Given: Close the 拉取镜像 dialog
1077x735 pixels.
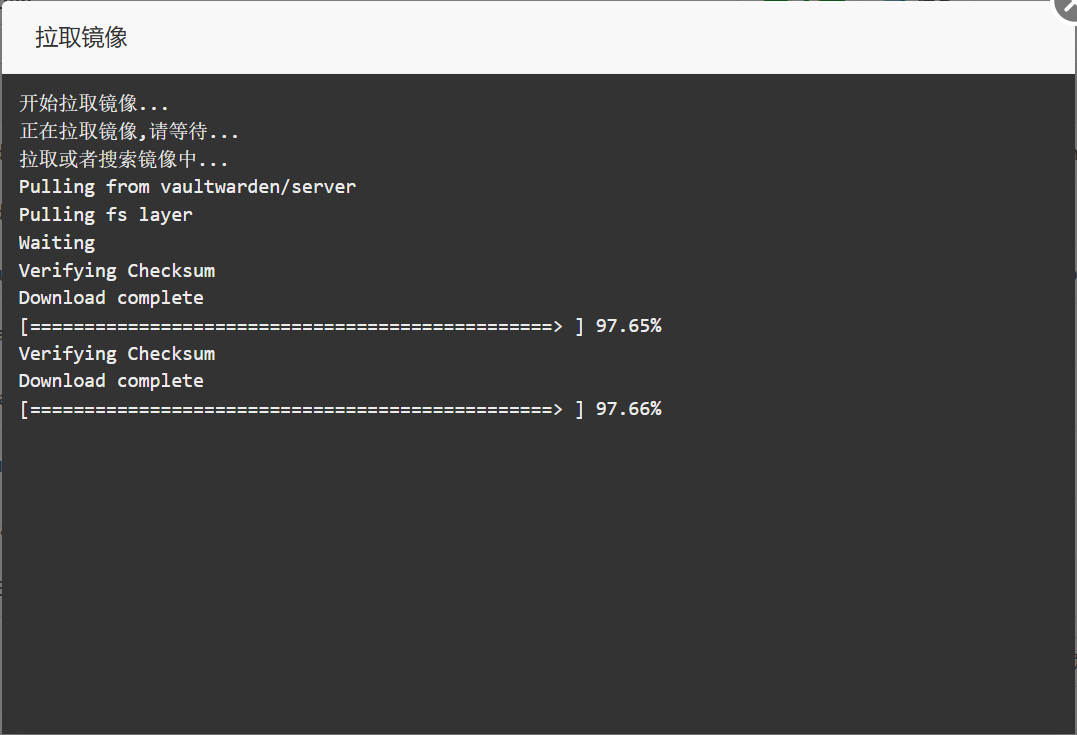Looking at the screenshot, I should (1067, 8).
